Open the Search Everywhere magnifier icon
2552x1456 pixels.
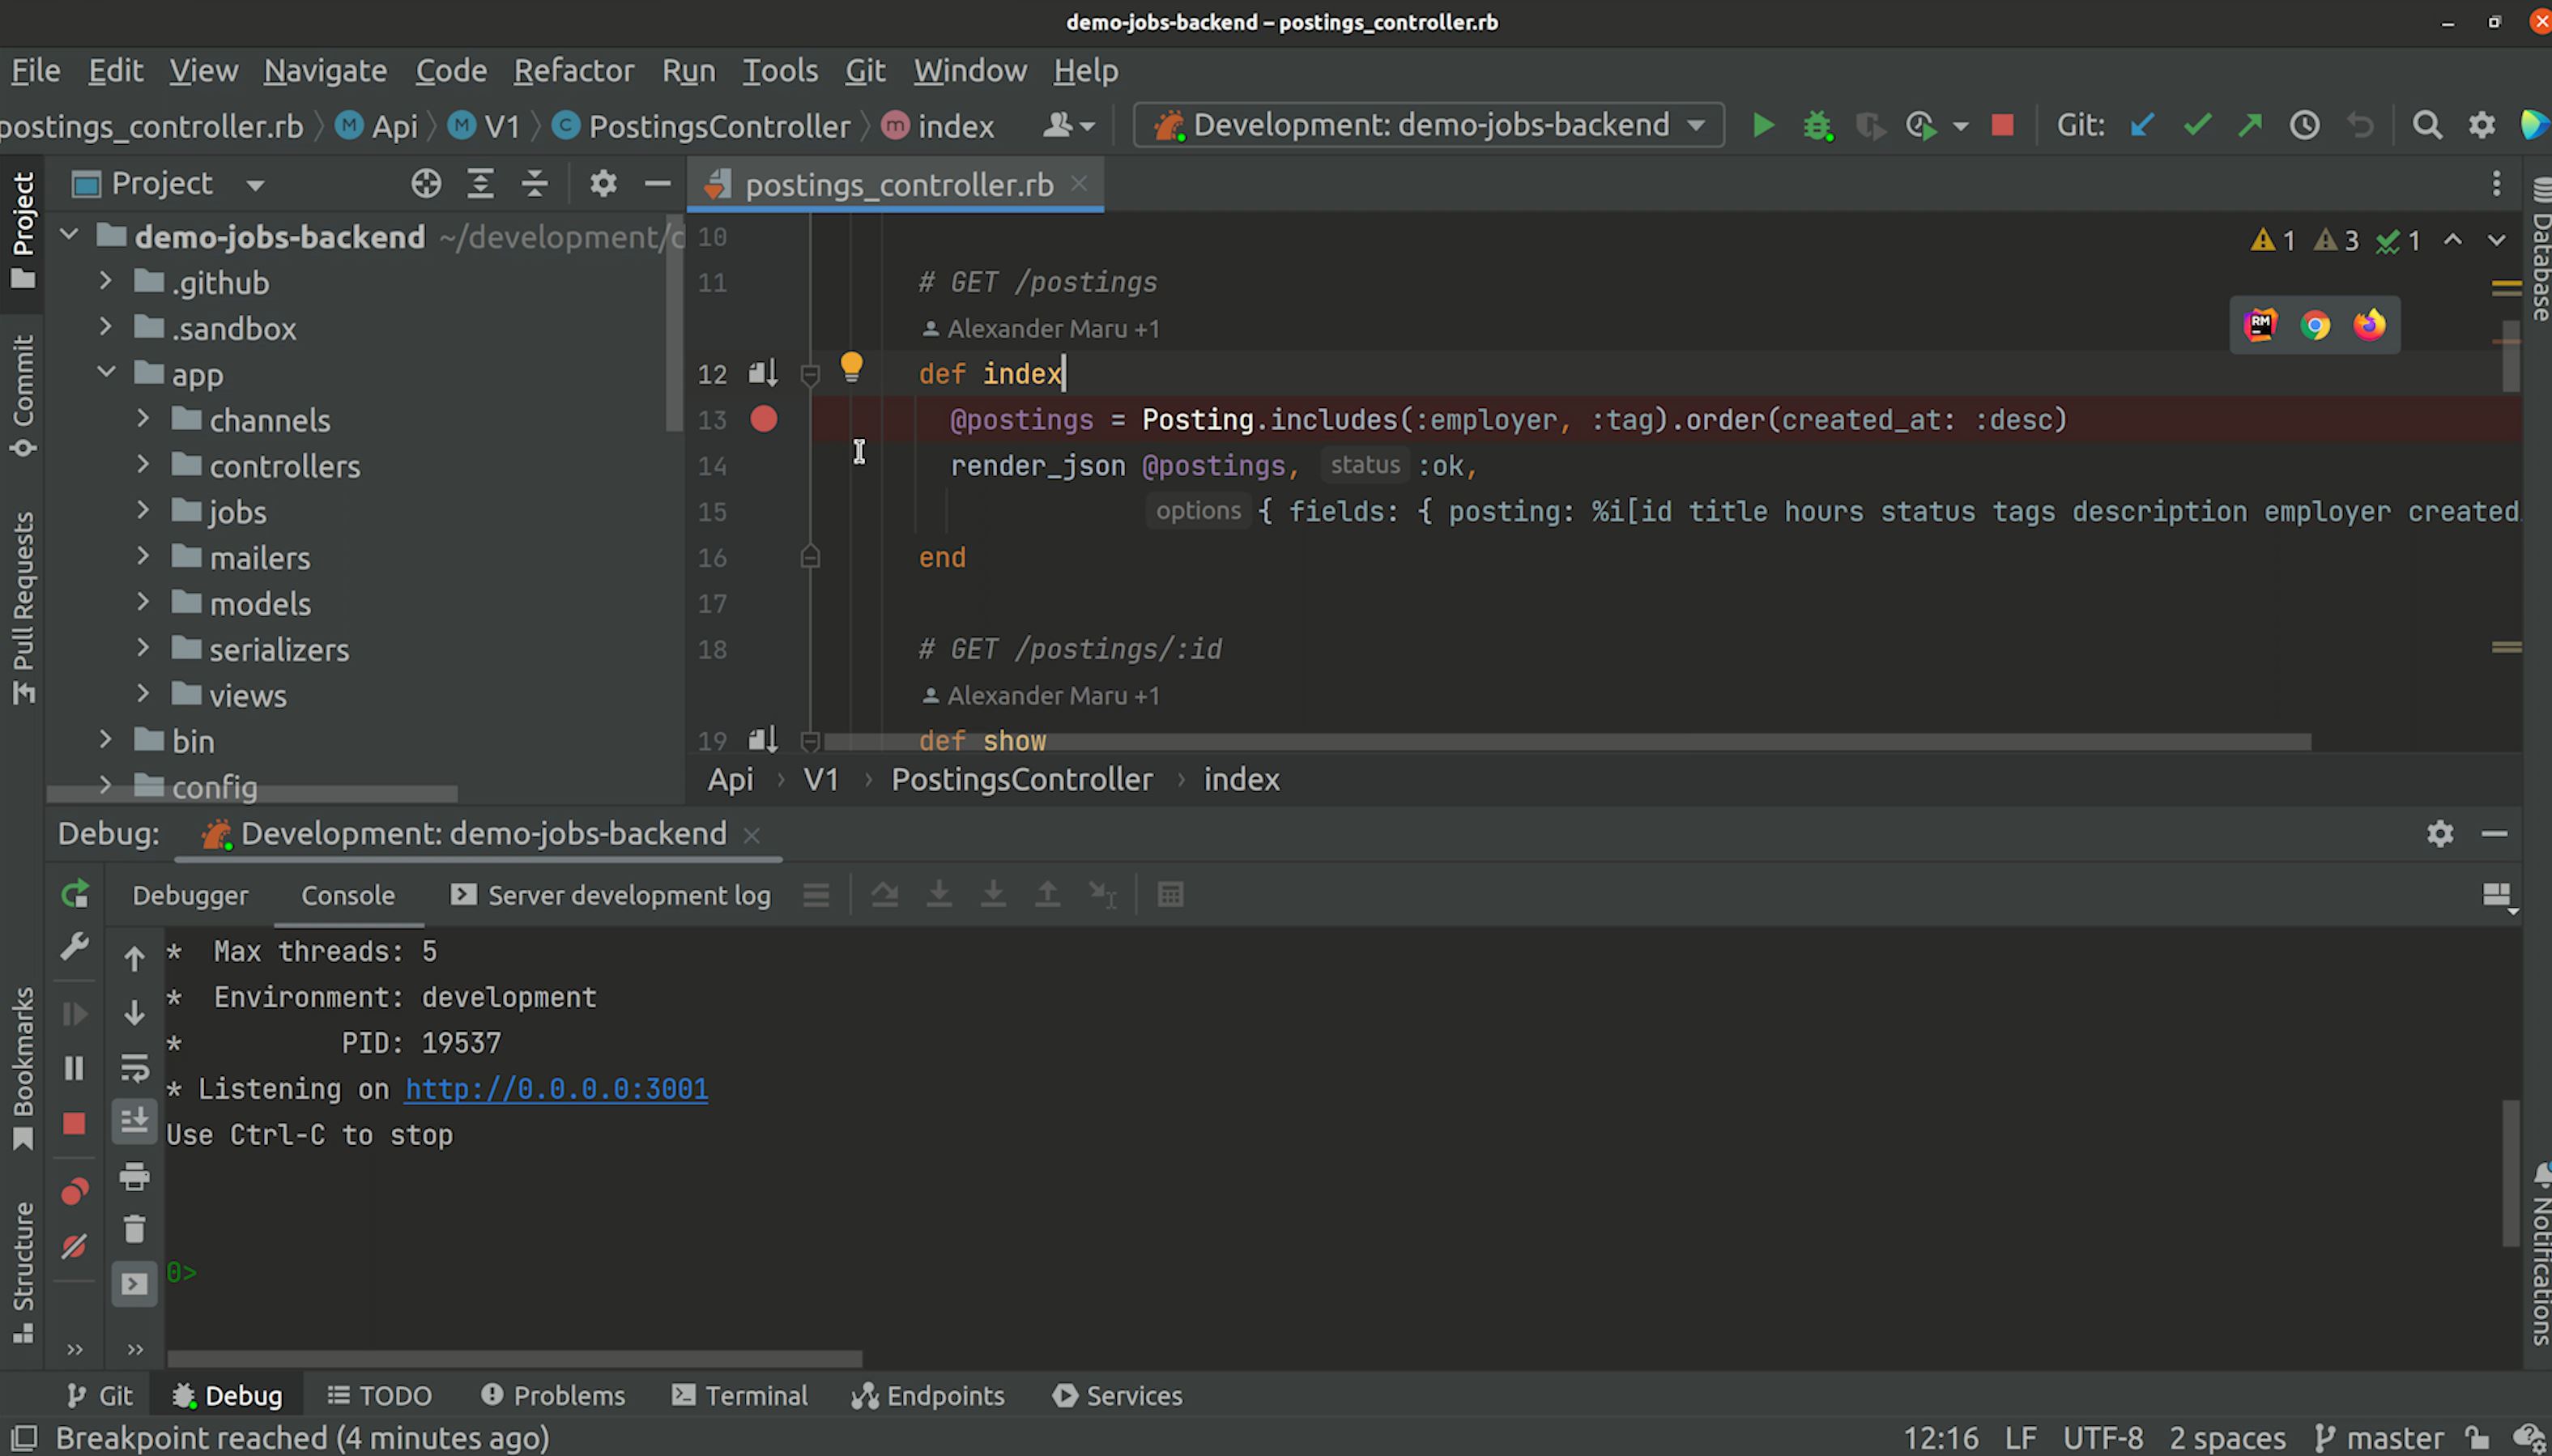[x=2427, y=126]
